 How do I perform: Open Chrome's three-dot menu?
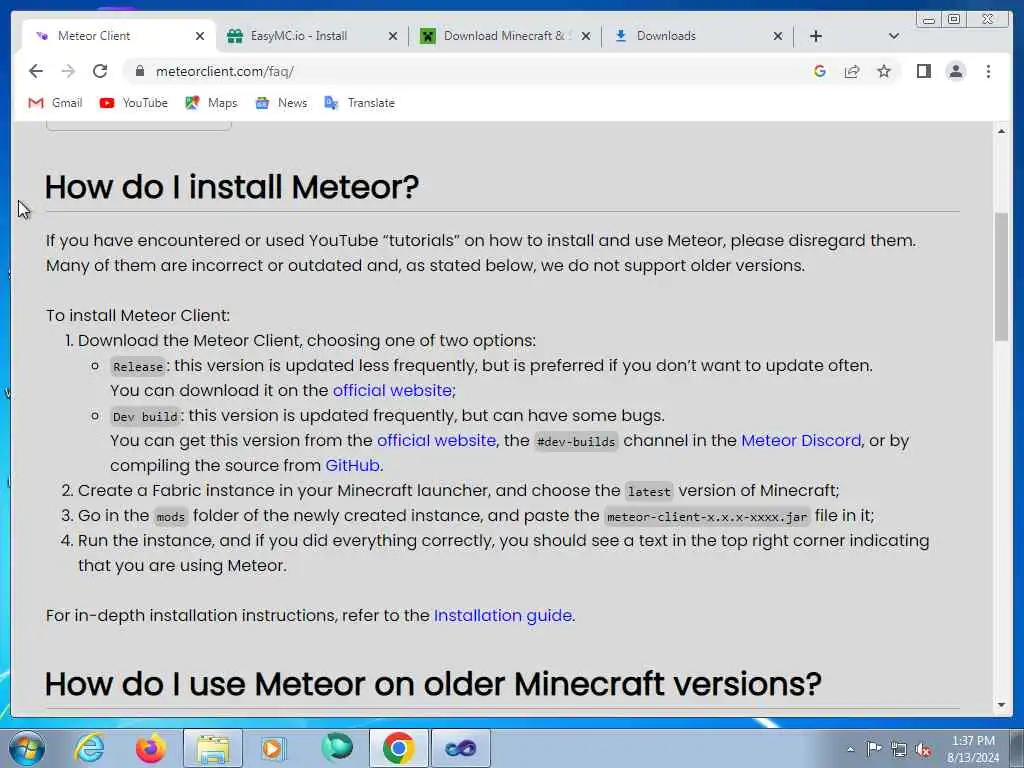click(988, 71)
